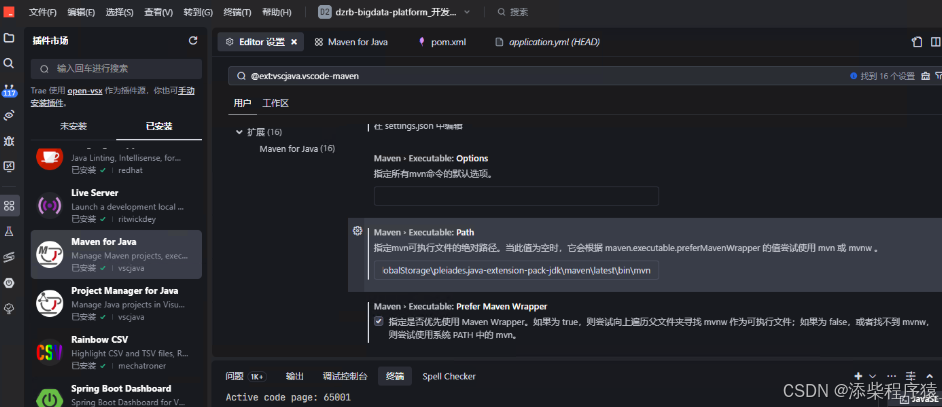Screen dimensions: 942x407
Task: Select the 工作区 settings scope tab
Action: [x=276, y=103]
